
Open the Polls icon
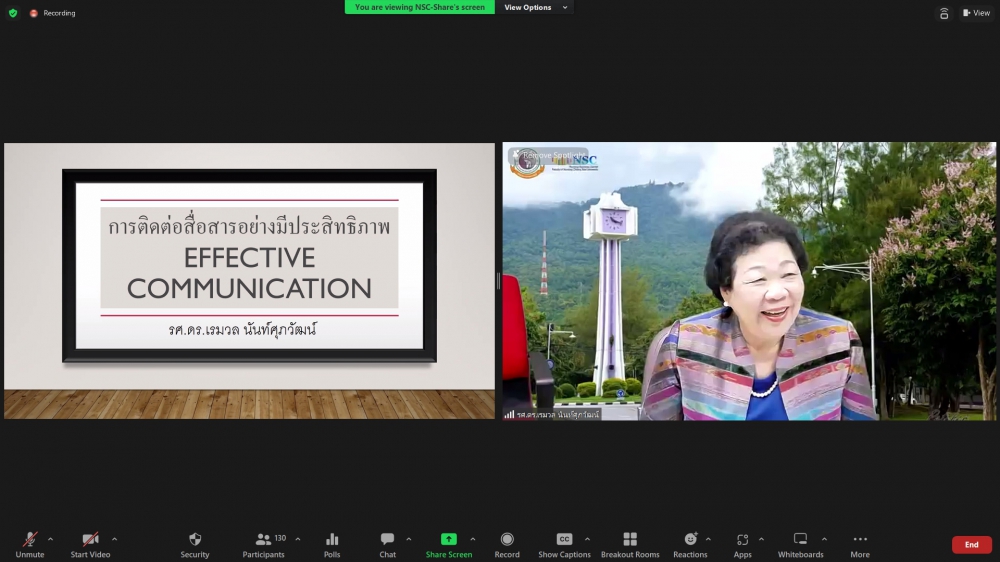tap(332, 540)
